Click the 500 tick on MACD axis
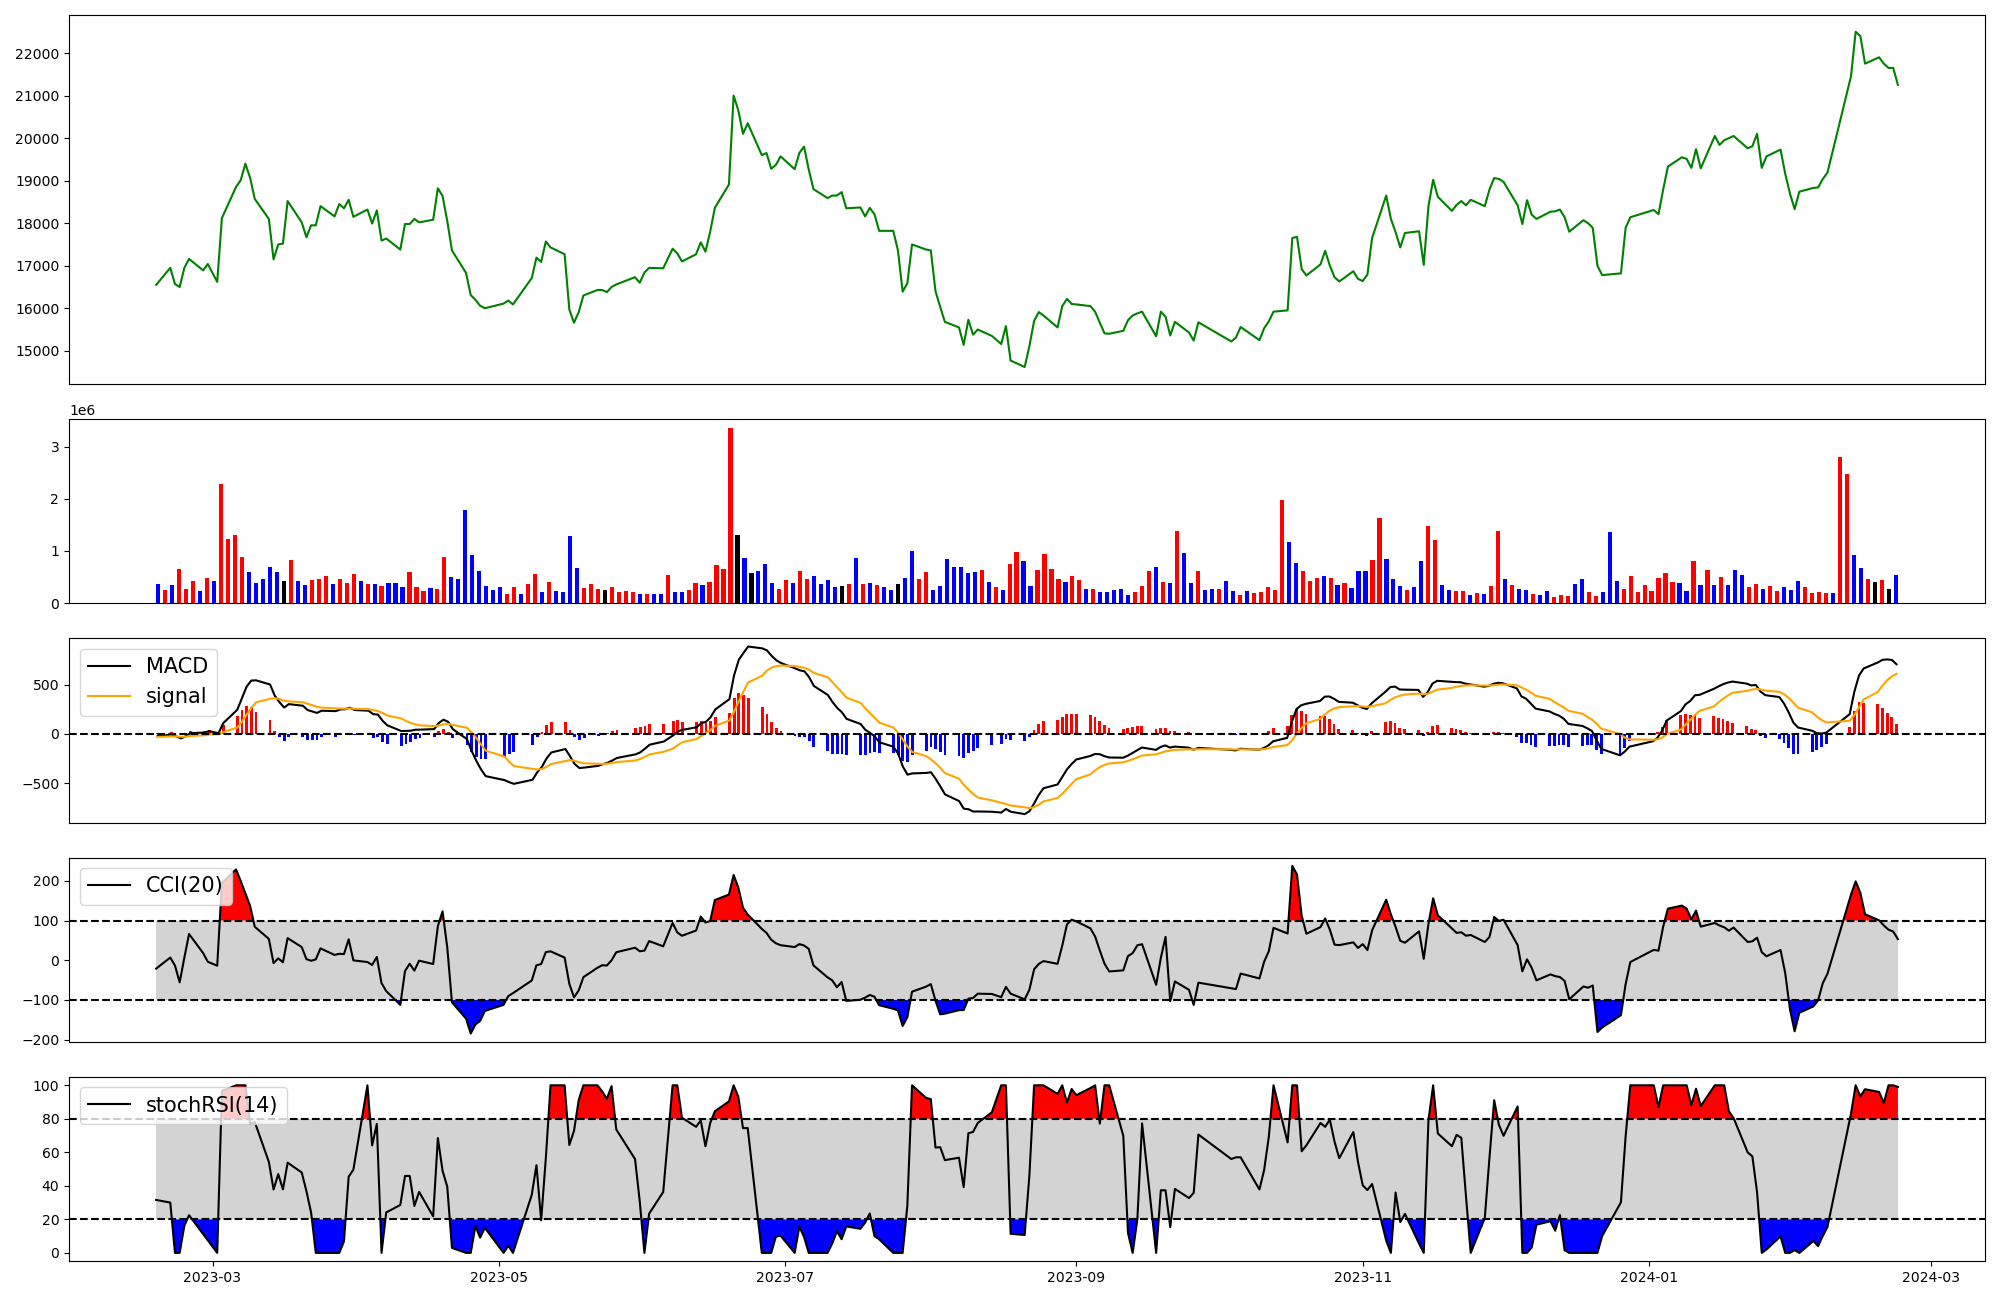2000x1300 pixels. click(x=48, y=686)
